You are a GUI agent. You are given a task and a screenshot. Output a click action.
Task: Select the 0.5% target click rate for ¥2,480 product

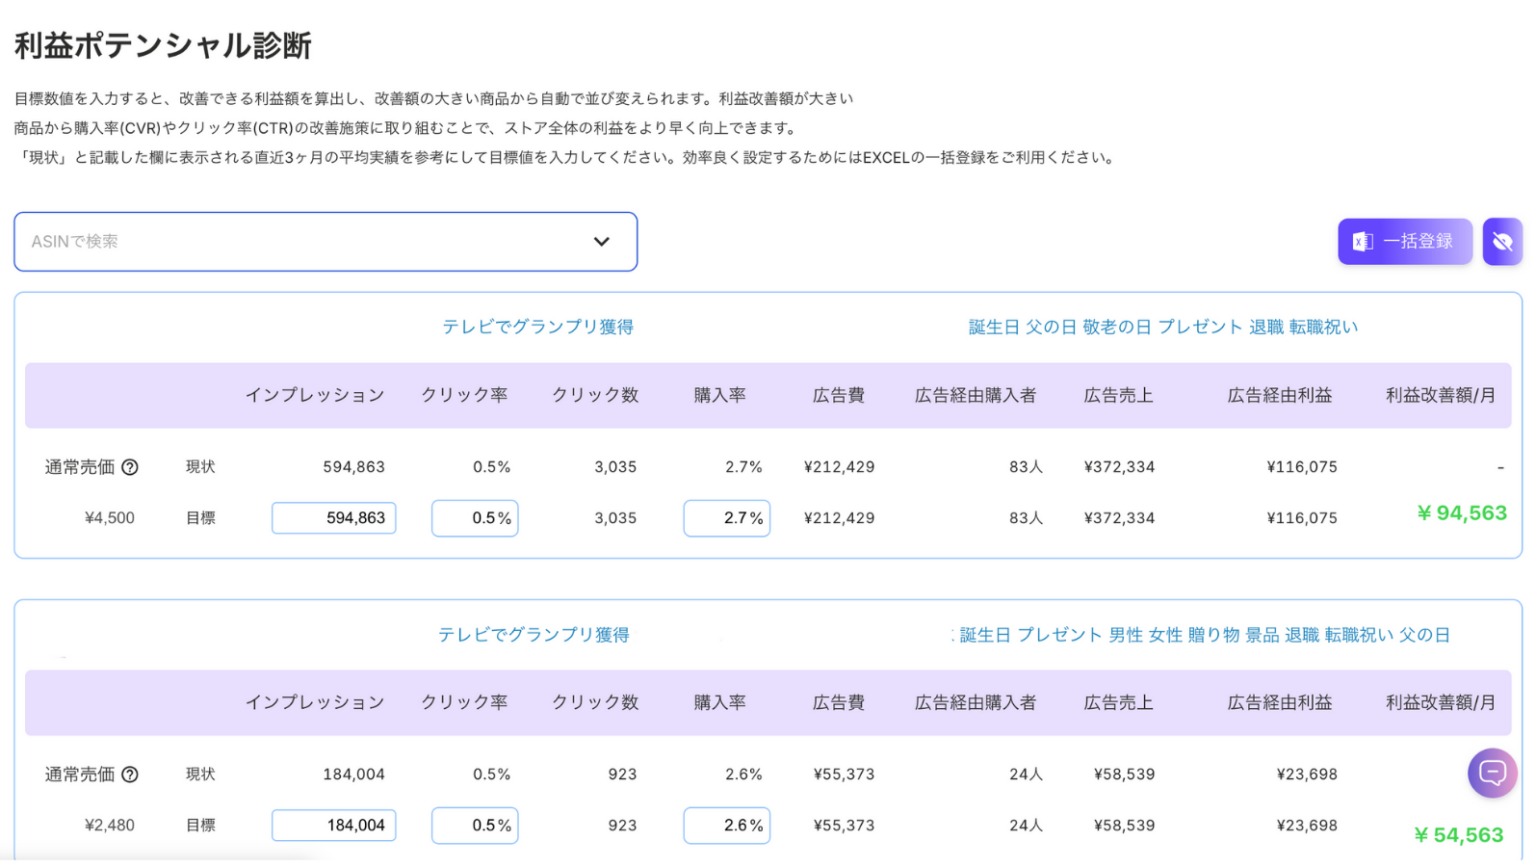(475, 825)
